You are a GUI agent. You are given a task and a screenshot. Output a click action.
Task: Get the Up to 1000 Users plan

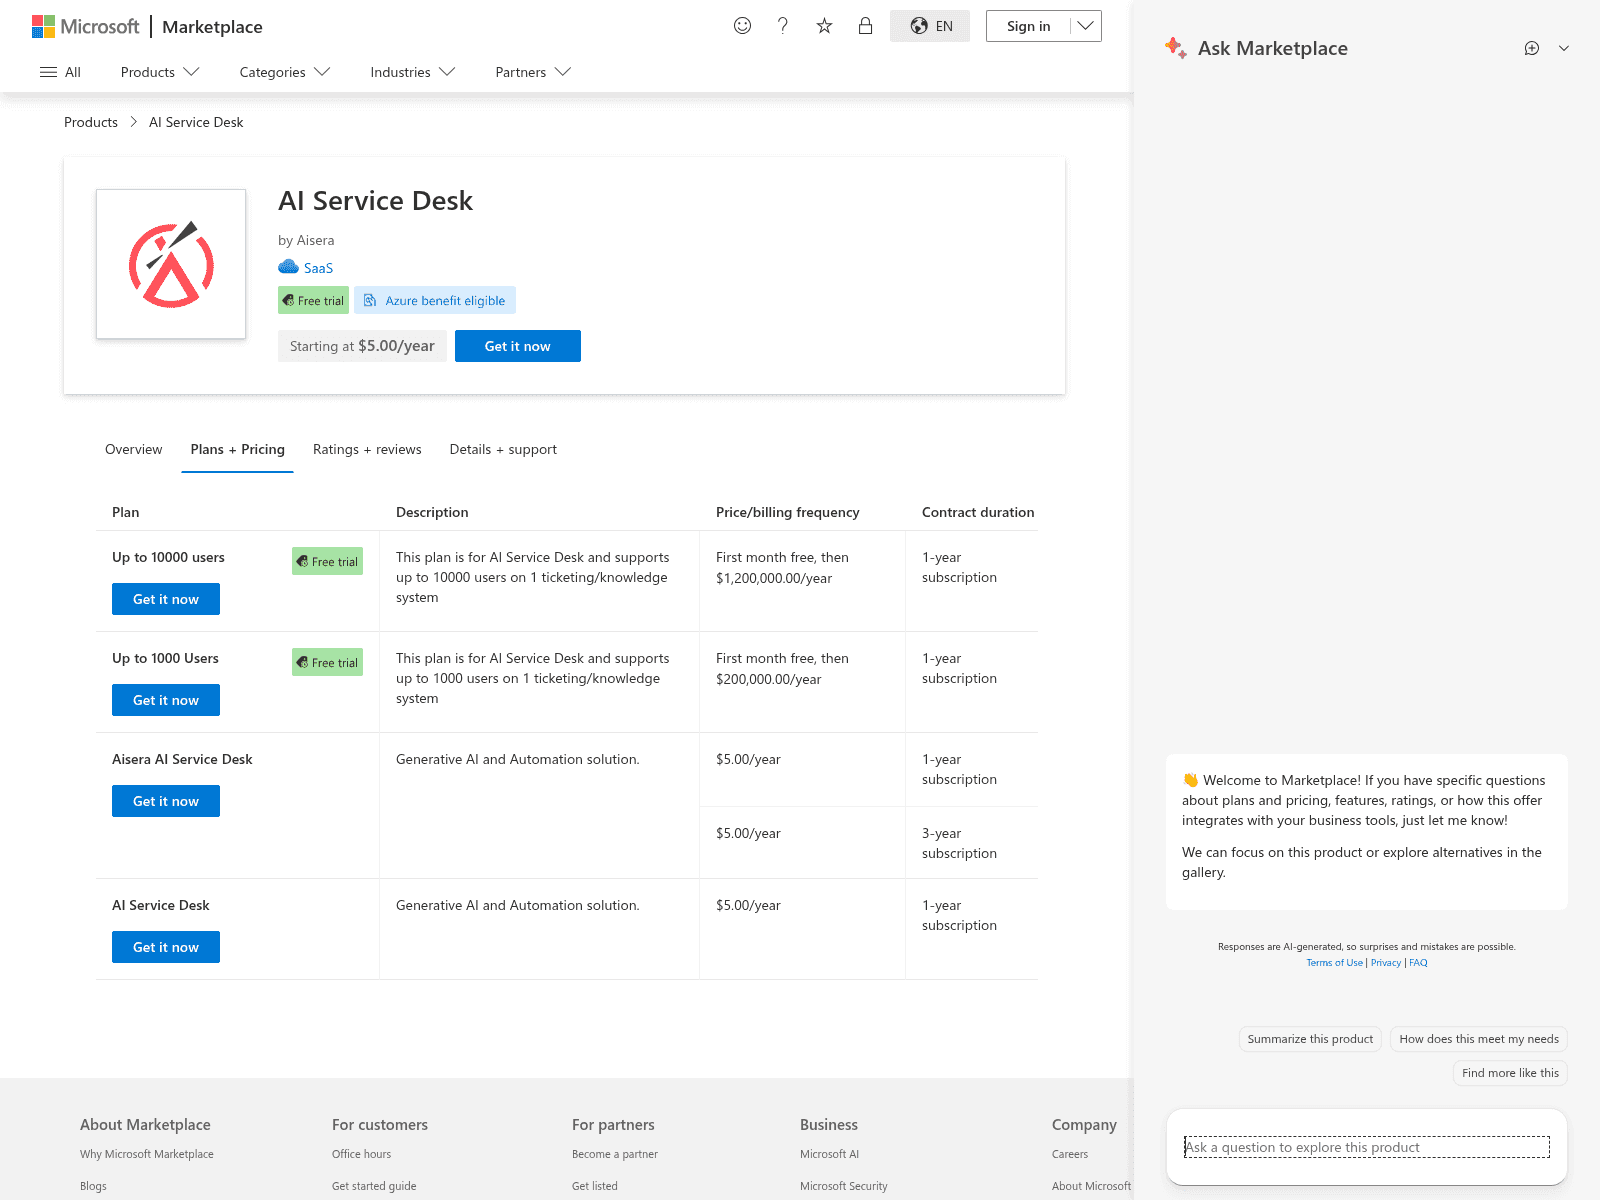(166, 700)
